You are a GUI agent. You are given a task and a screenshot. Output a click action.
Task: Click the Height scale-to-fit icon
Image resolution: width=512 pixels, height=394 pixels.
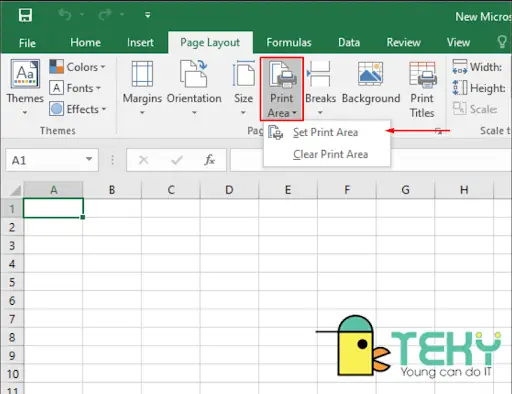(x=460, y=88)
